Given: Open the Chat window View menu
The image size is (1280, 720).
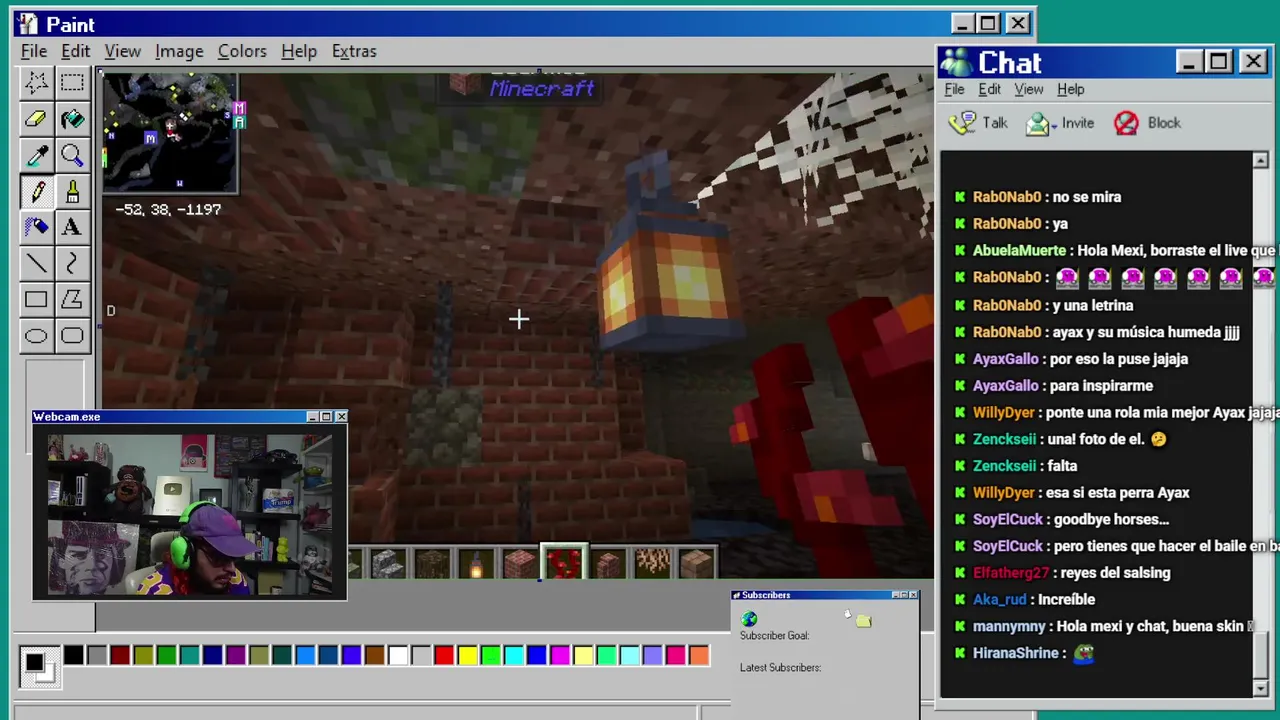Looking at the screenshot, I should coord(1029,89).
